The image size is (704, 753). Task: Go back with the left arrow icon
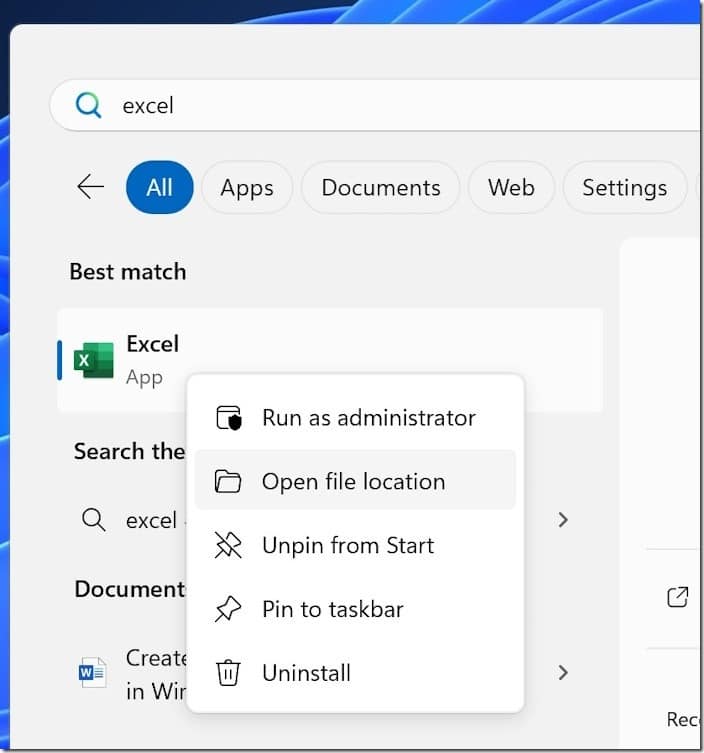click(x=90, y=187)
